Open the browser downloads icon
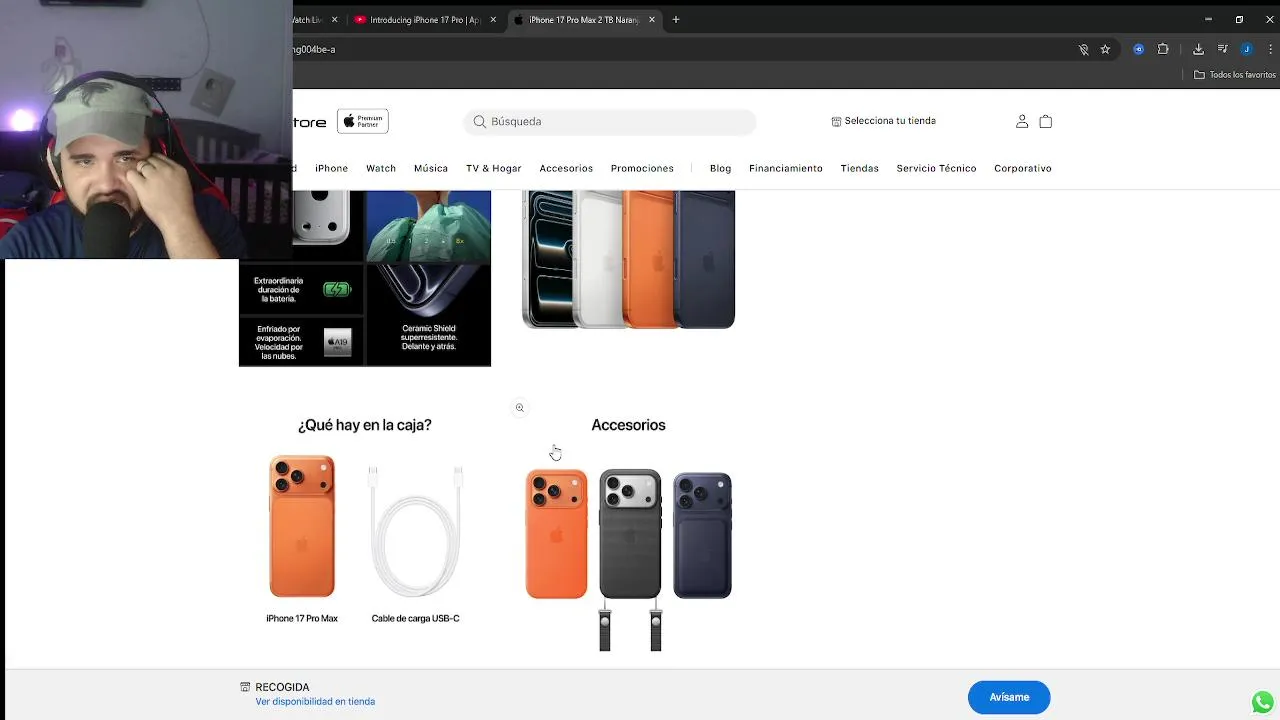 (x=1198, y=49)
